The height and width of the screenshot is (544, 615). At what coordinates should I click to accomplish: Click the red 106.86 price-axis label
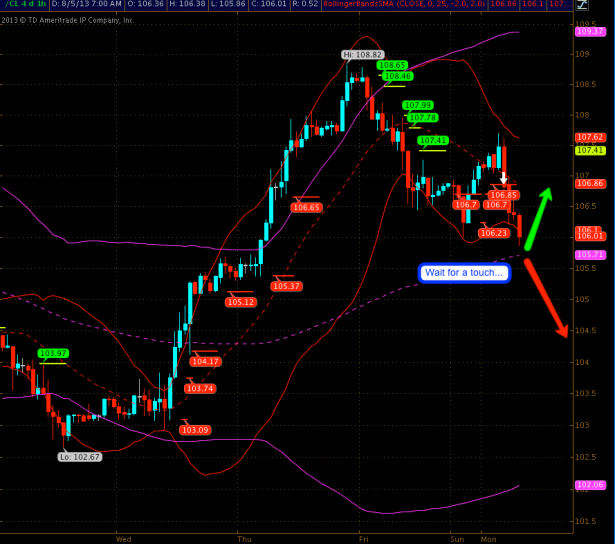point(590,184)
